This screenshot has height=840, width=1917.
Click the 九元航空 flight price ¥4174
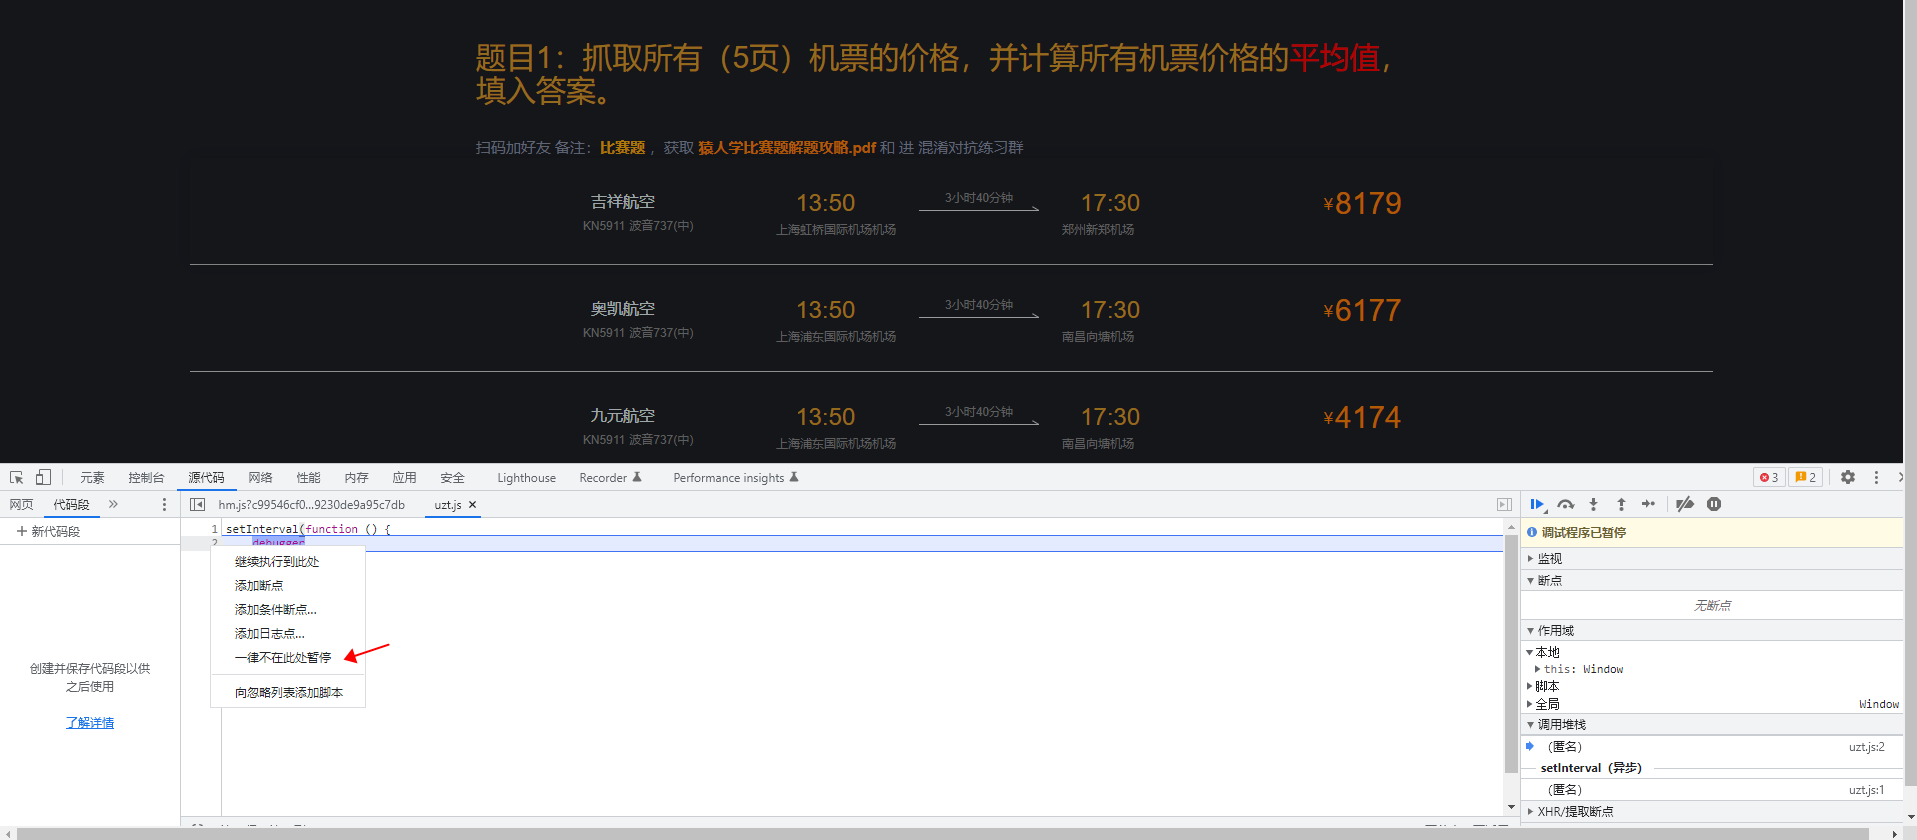point(1362,418)
